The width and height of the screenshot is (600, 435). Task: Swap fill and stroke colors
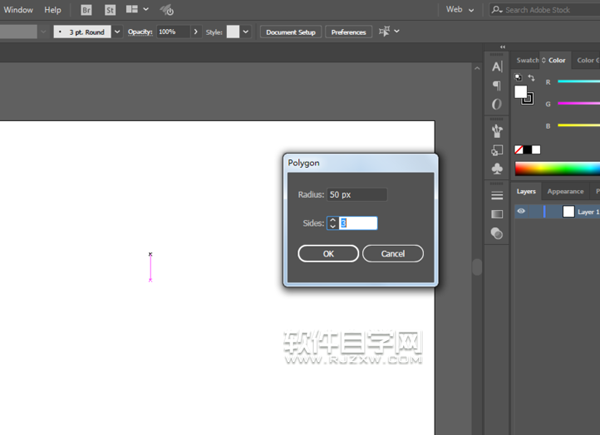(x=531, y=78)
